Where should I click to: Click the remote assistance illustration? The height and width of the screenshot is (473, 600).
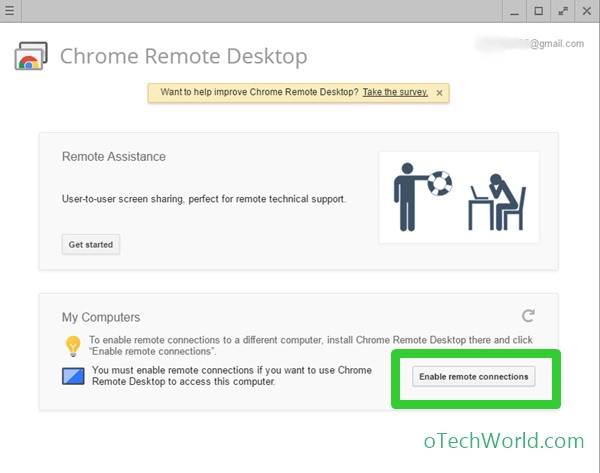pos(459,197)
